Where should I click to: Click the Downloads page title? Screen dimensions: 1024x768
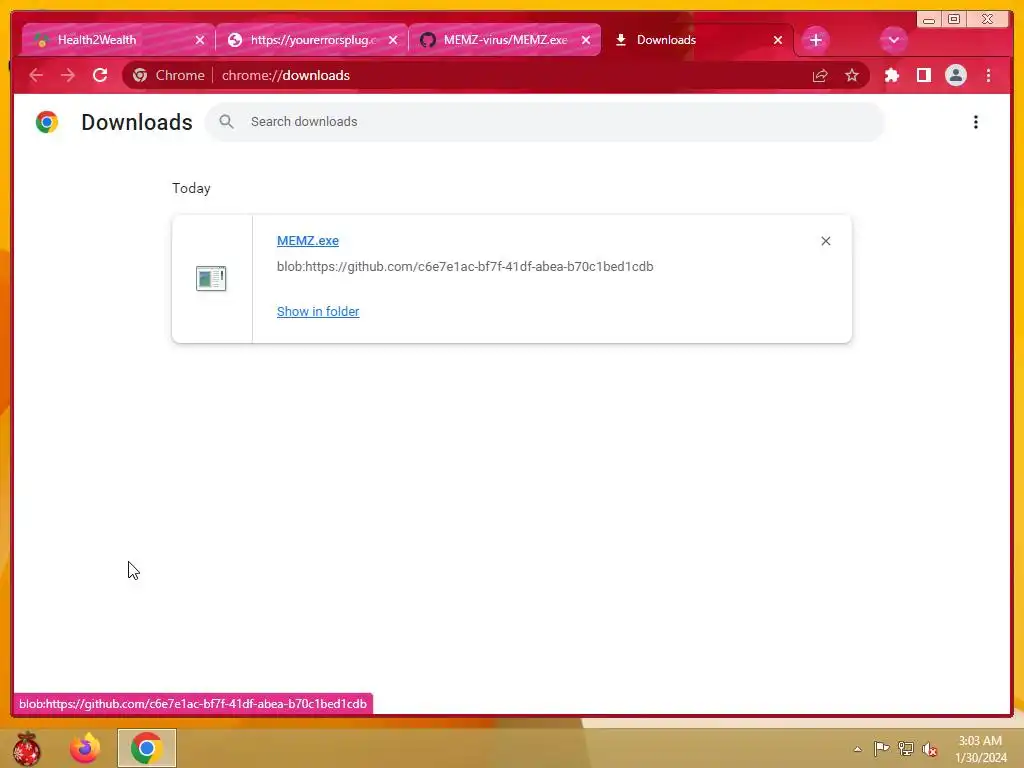(137, 122)
